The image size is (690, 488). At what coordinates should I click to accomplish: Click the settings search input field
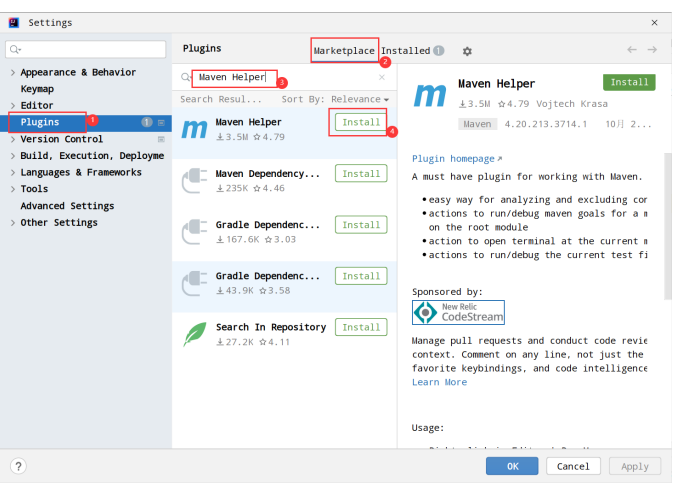[86, 49]
